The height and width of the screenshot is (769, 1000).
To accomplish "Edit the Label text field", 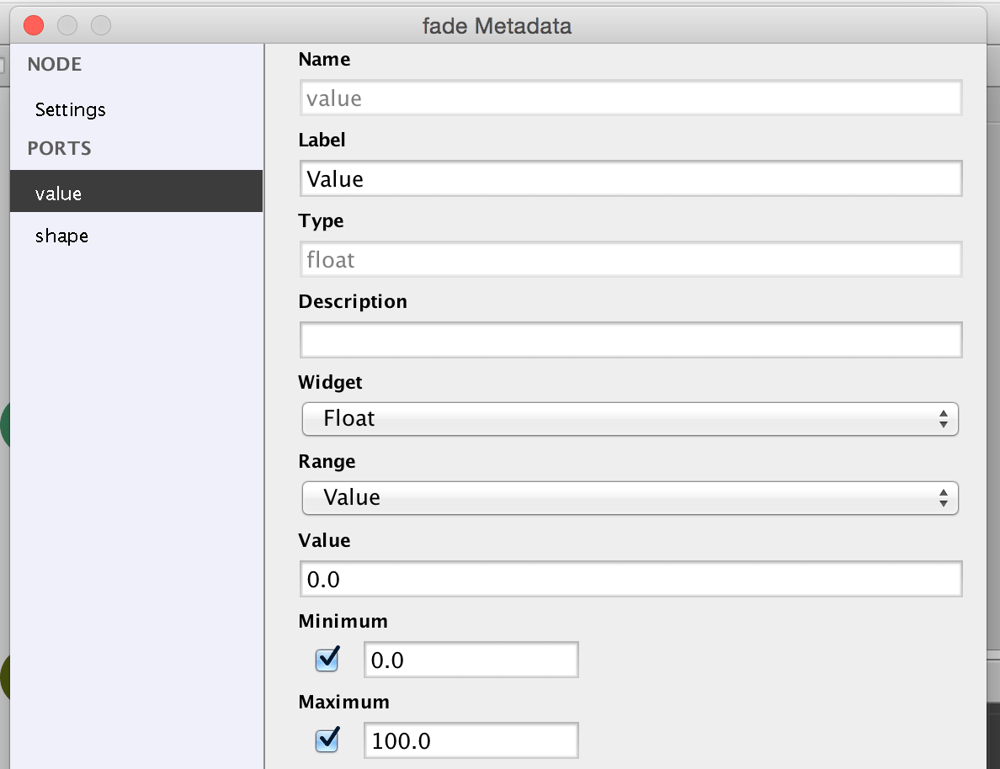I will coord(631,179).
